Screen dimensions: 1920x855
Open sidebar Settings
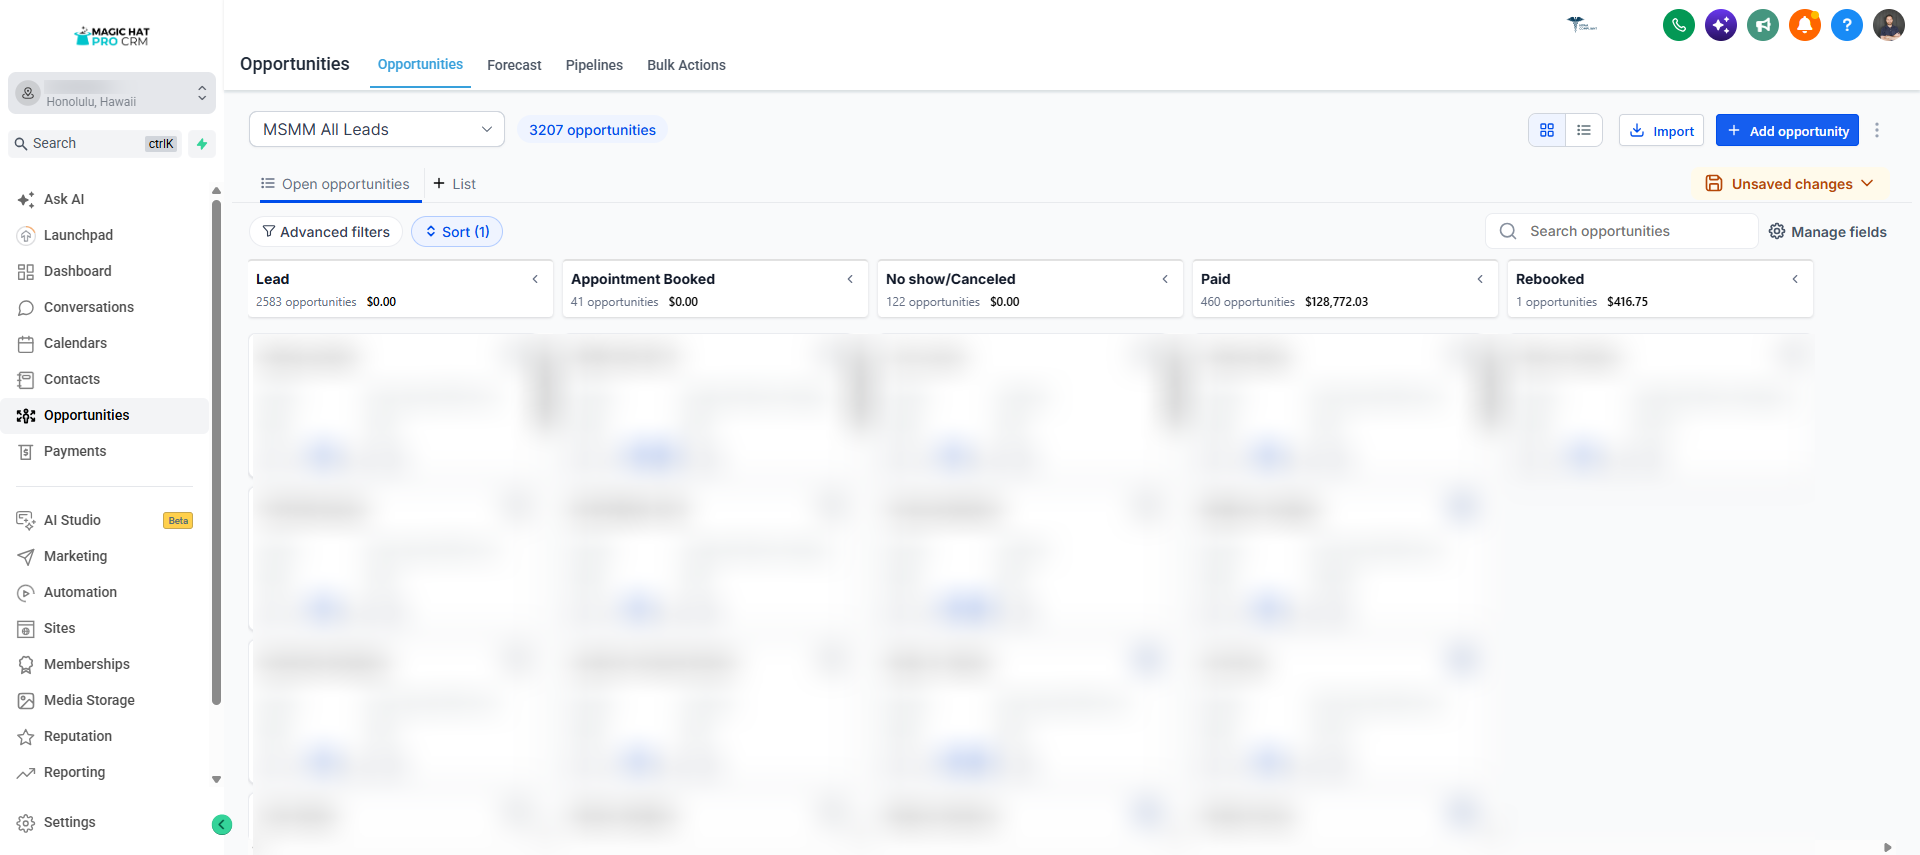70,822
